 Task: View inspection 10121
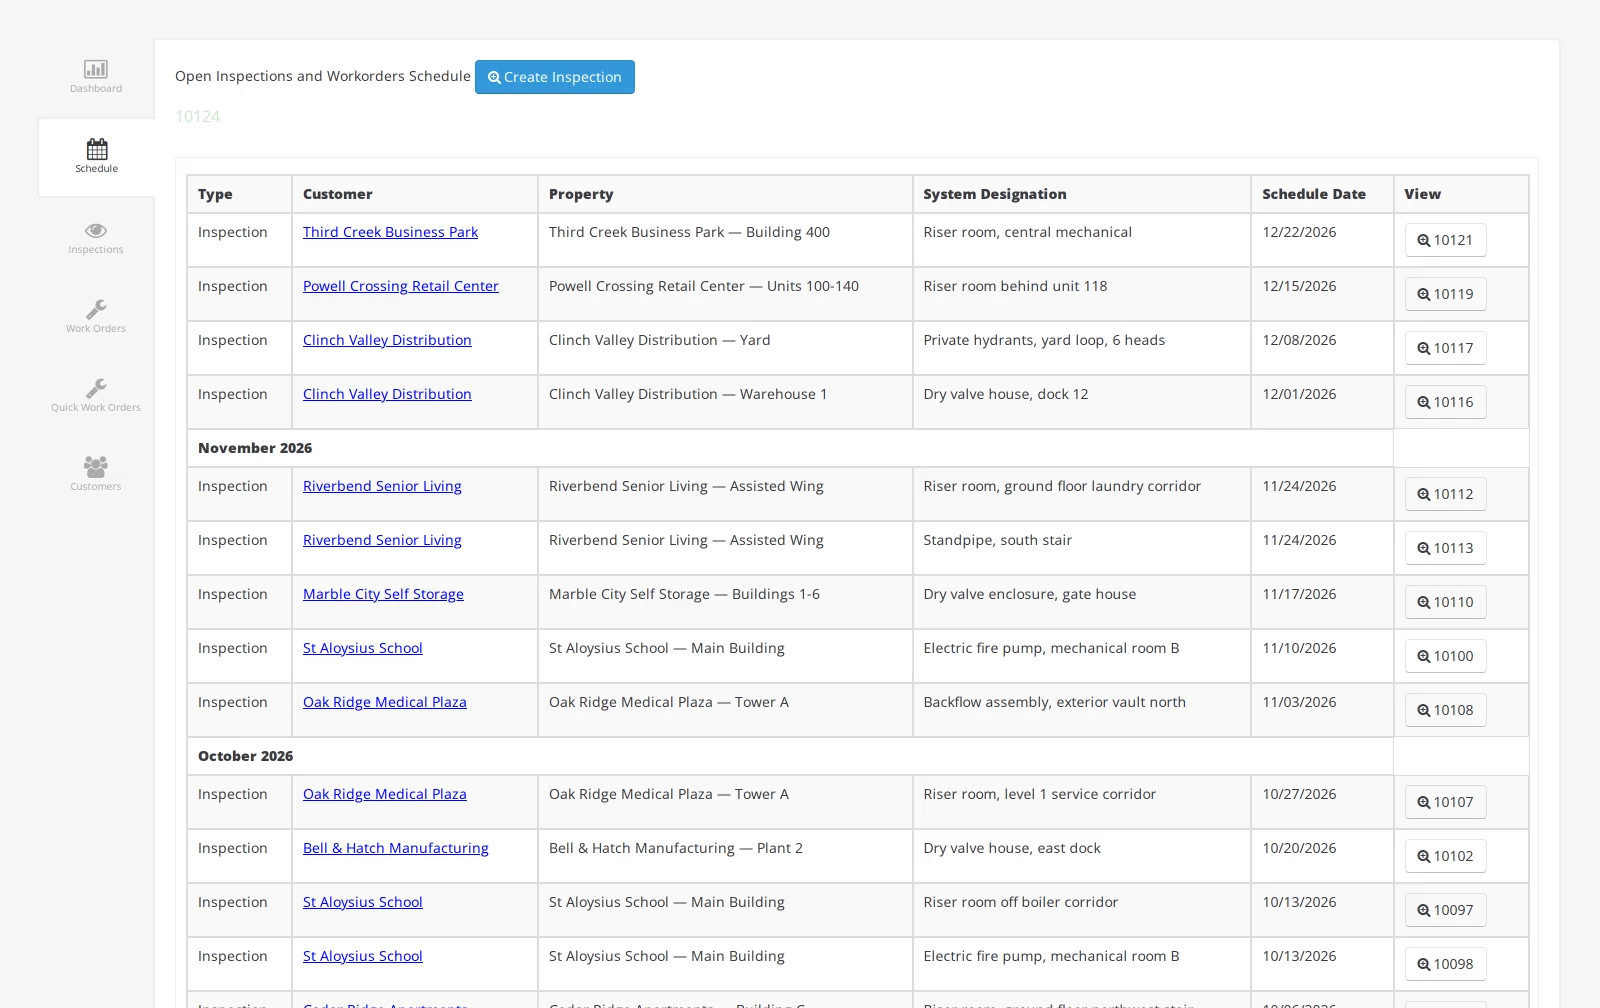(1445, 240)
